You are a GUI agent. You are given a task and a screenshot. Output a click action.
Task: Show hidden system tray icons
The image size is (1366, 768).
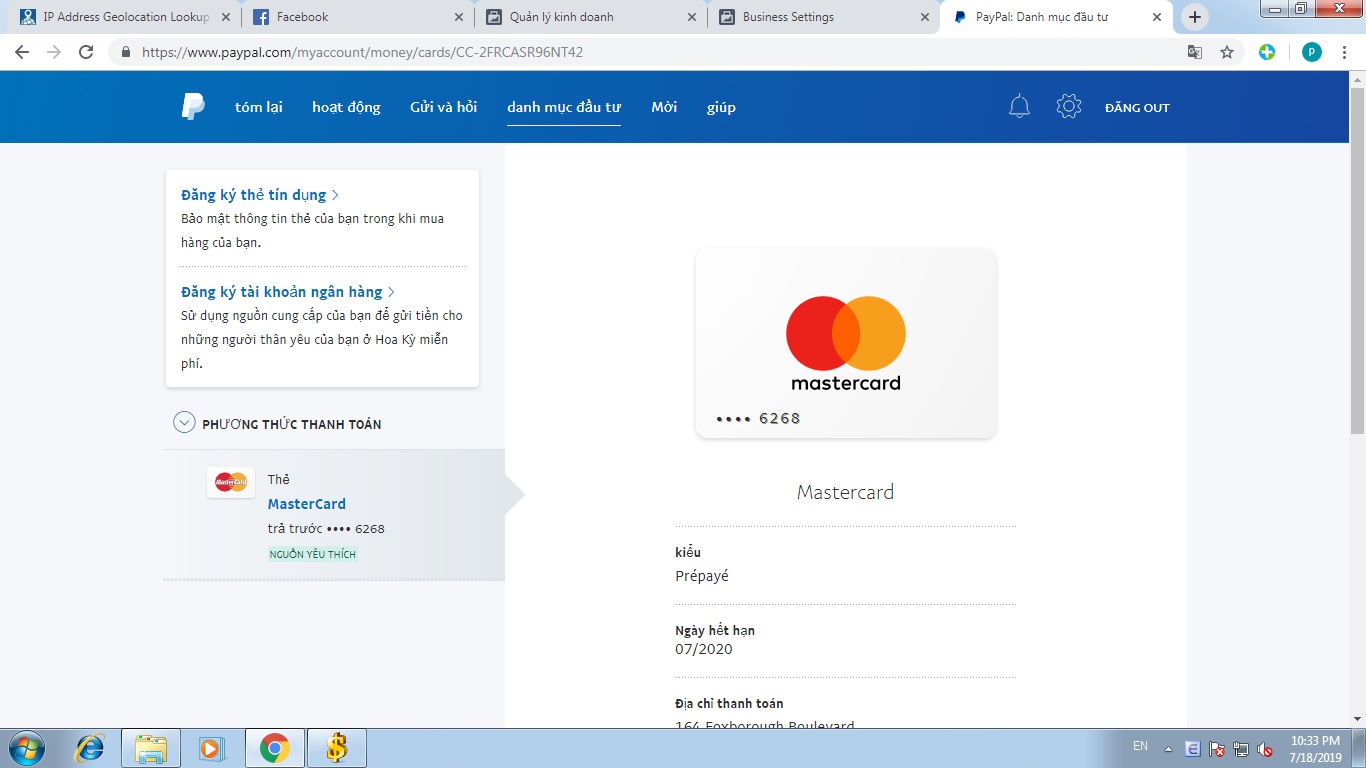[x=1168, y=748]
